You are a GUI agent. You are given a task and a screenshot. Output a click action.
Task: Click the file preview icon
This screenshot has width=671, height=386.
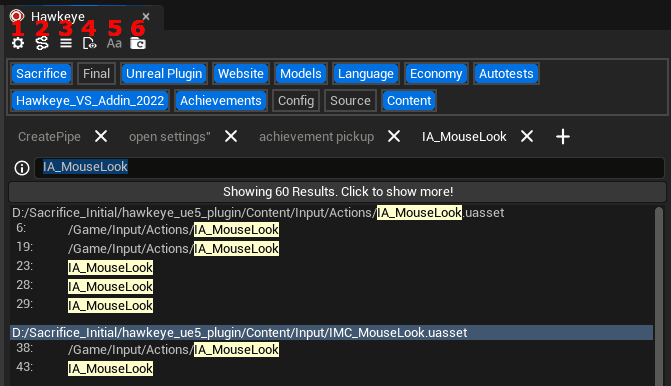tap(89, 43)
